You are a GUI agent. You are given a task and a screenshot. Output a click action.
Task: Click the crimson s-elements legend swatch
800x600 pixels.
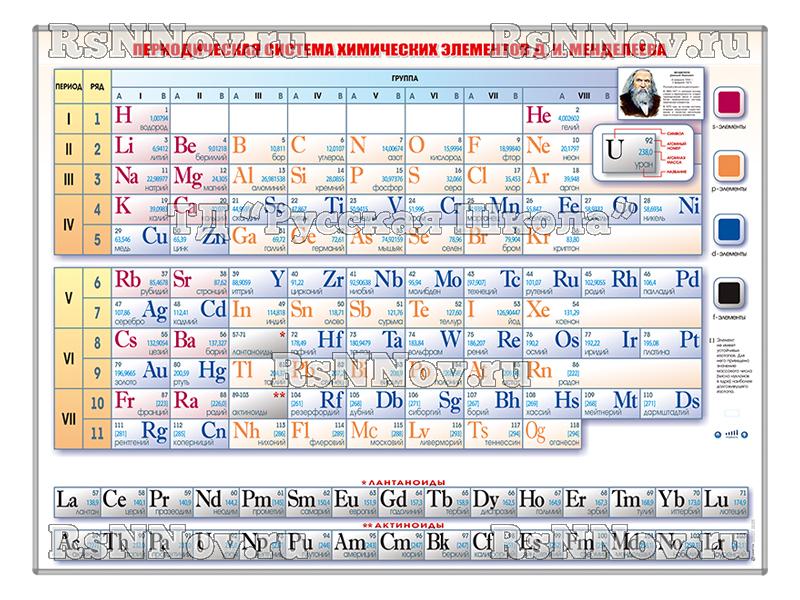[729, 102]
